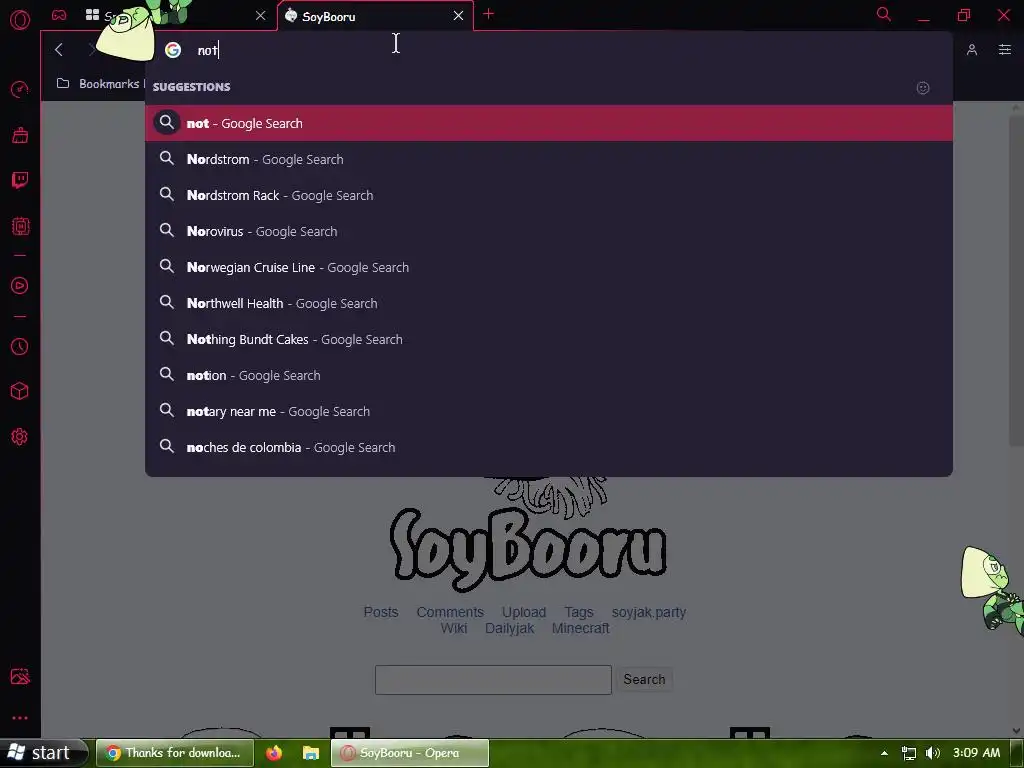
Task: Click the SoyBooru search text box
Action: [x=493, y=680]
